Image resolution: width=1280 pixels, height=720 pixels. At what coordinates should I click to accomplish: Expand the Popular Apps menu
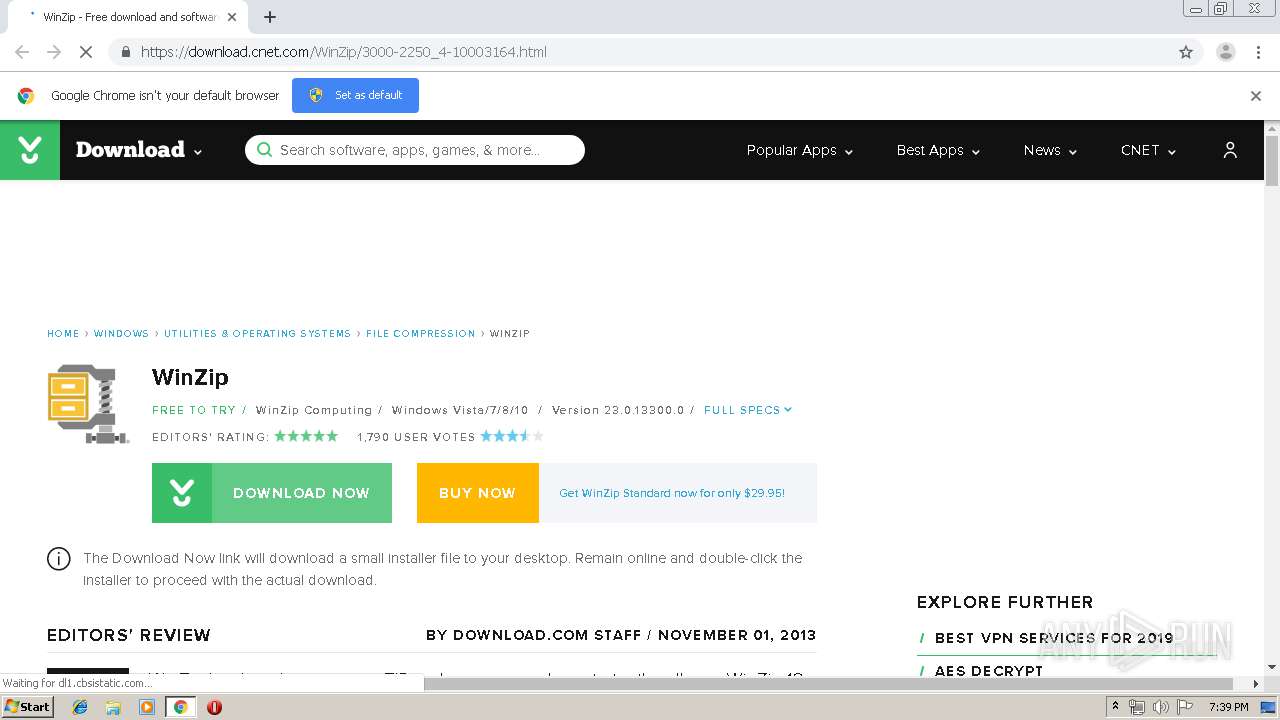[800, 150]
